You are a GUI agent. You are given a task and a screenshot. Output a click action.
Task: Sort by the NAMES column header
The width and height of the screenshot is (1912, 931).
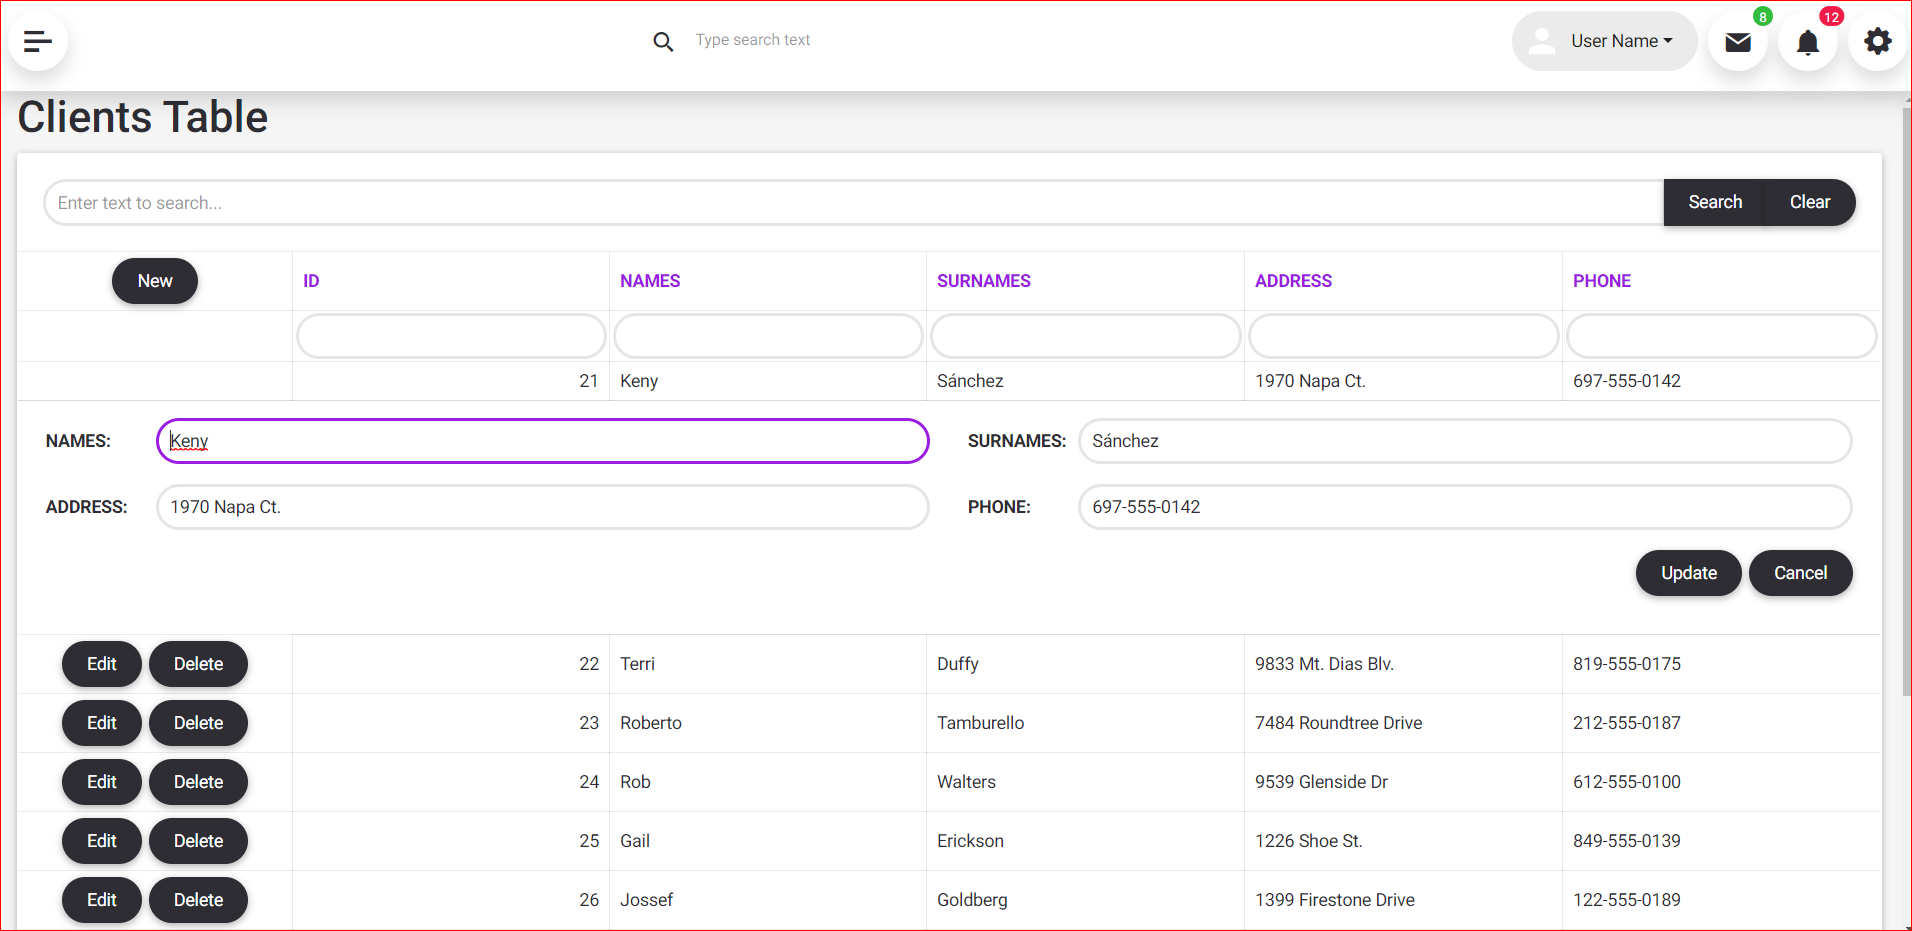[x=650, y=281]
